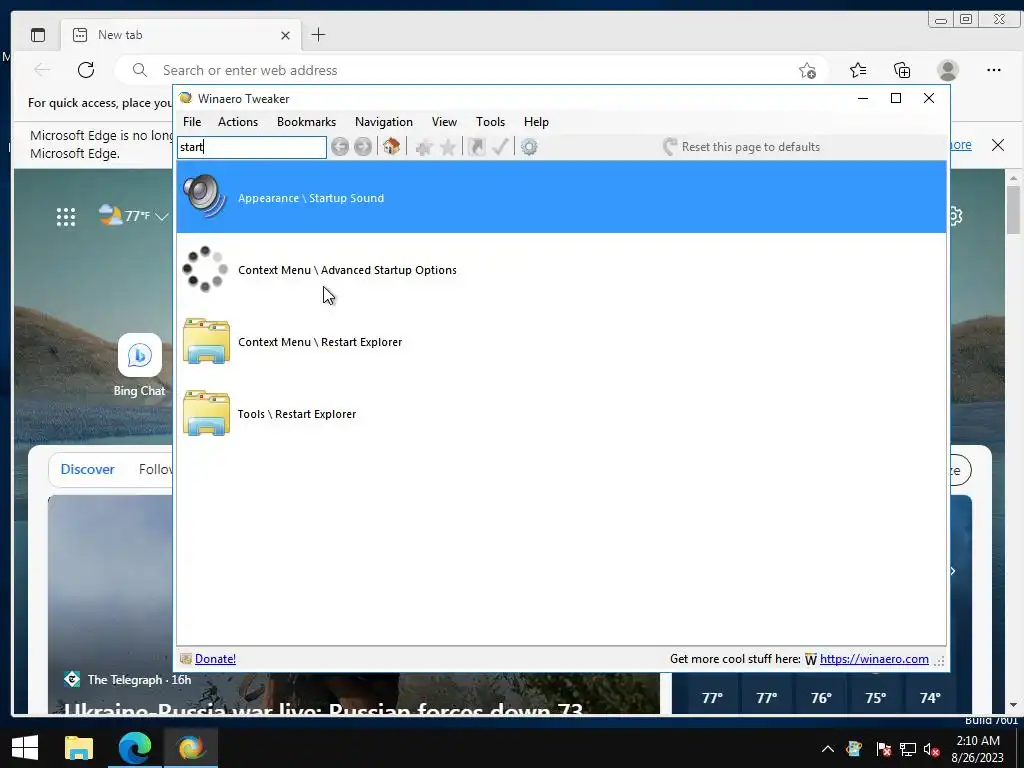Click folder icon beside Tools Restart Explorer
The image size is (1024, 768).
click(206, 413)
